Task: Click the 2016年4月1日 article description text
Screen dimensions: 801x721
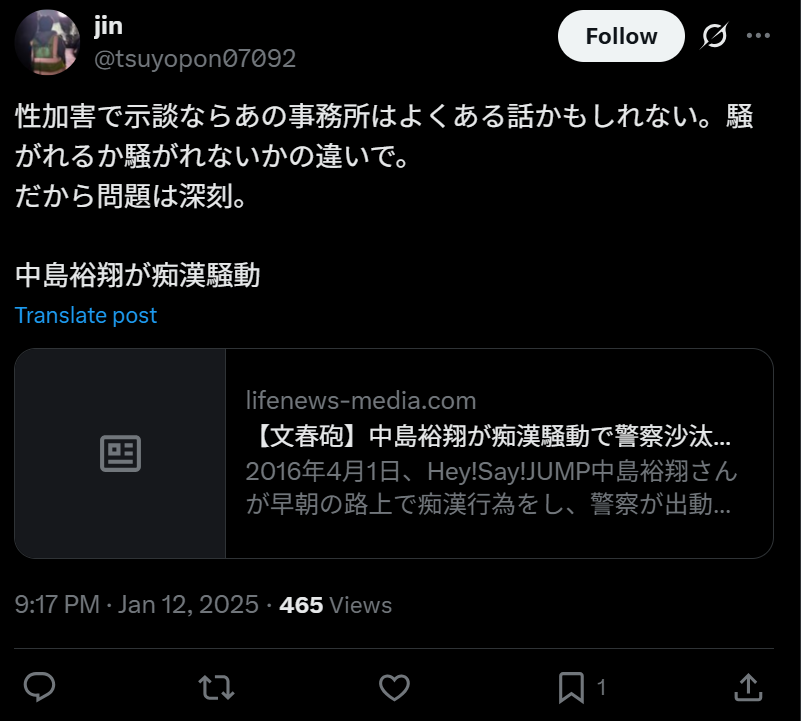Action: tap(491, 487)
